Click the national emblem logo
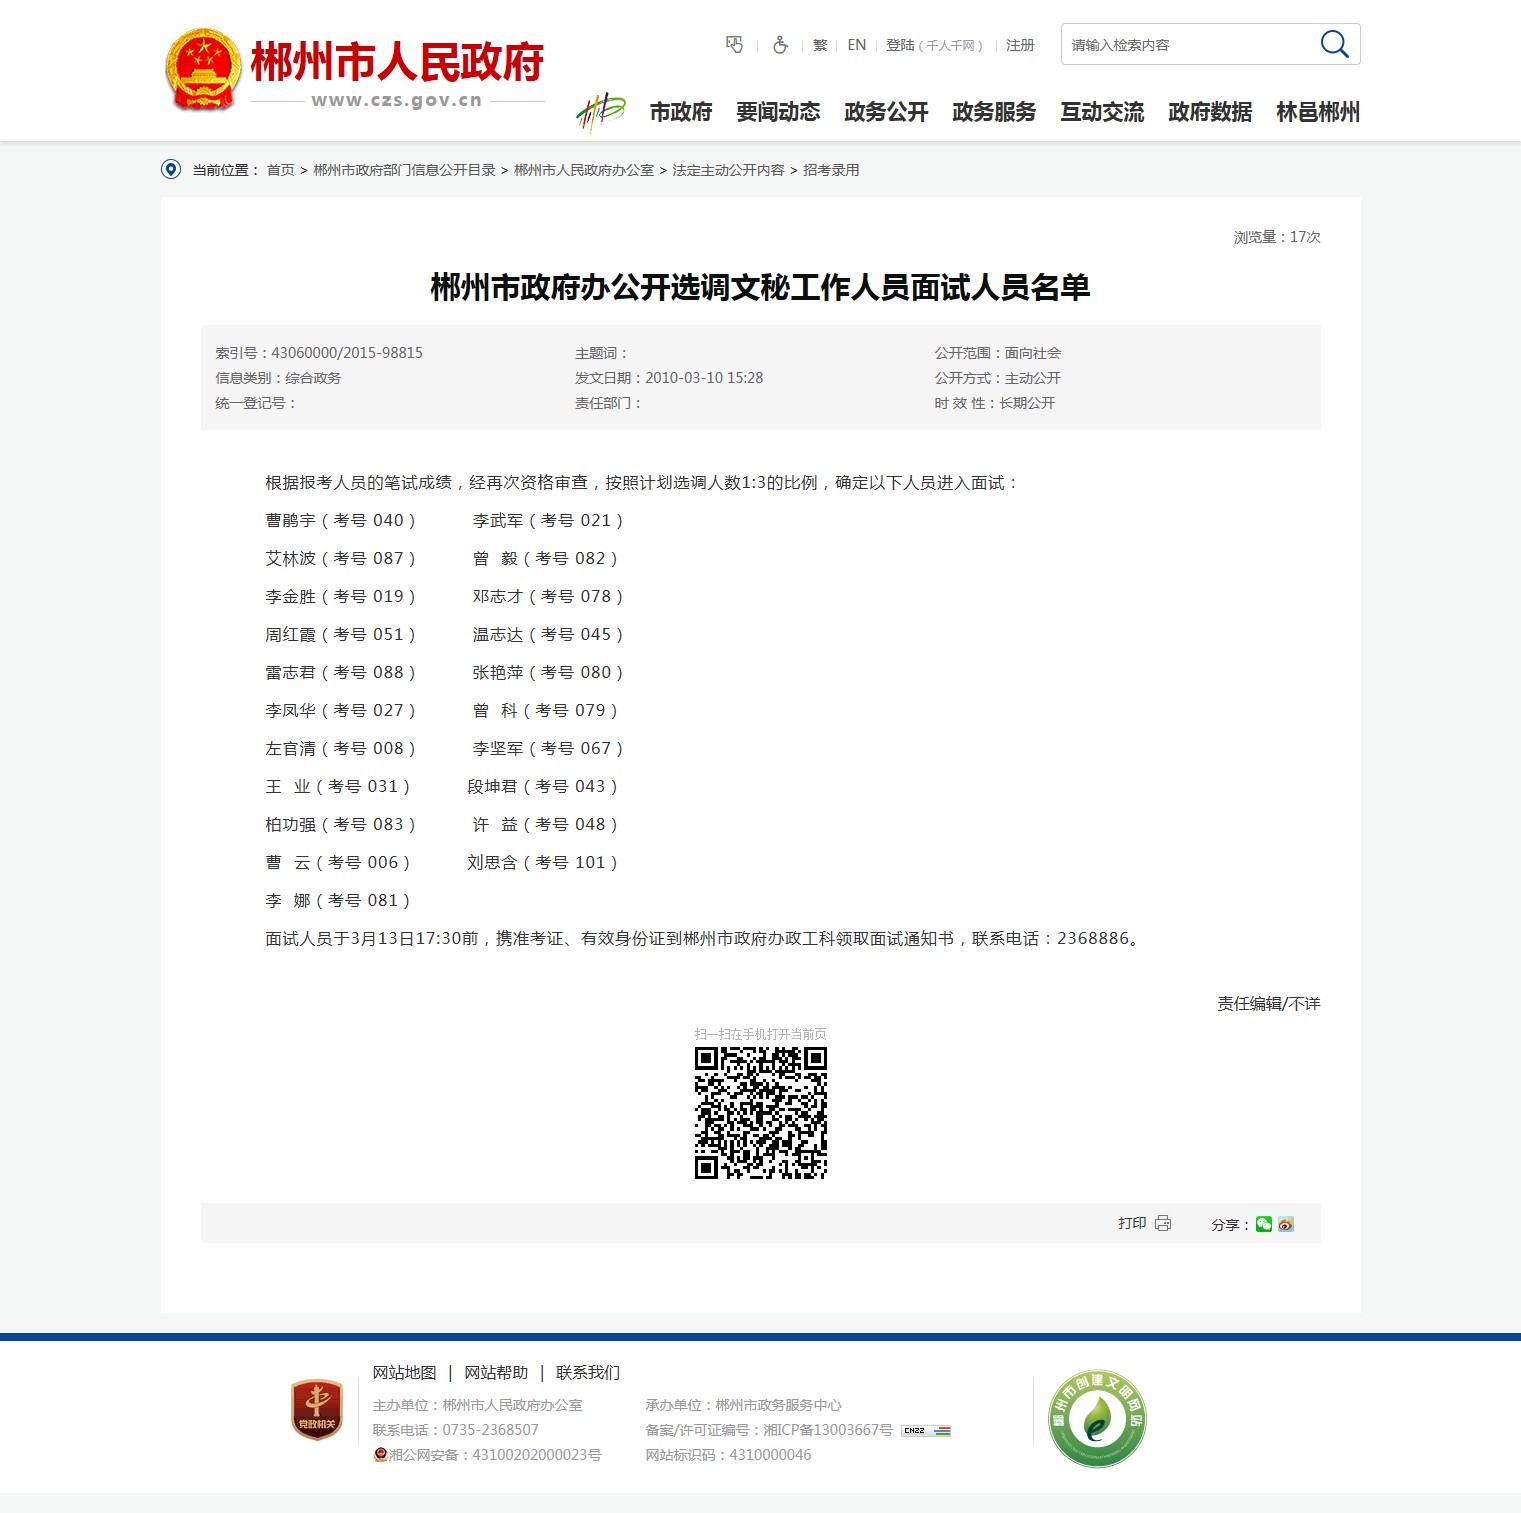The width and height of the screenshot is (1521, 1513). pyautogui.click(x=203, y=69)
